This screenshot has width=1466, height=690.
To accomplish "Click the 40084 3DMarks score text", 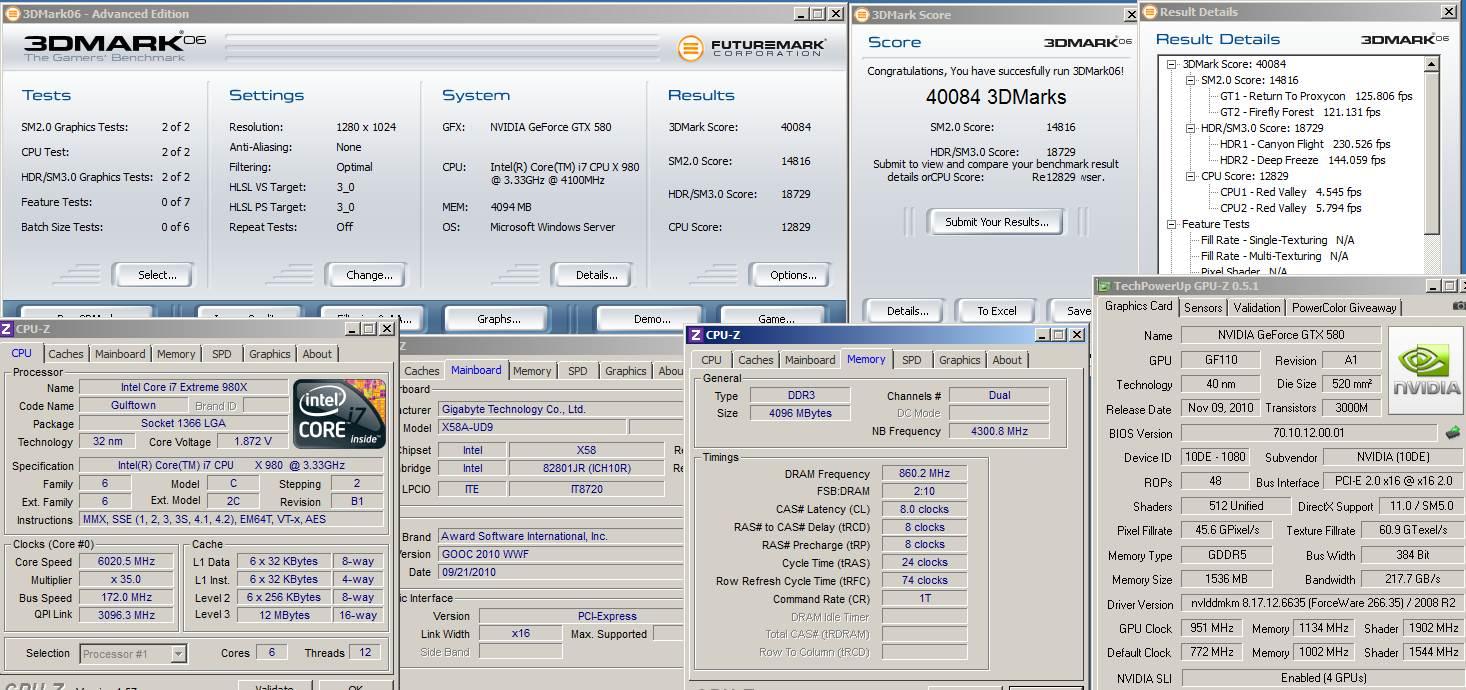I will (996, 97).
